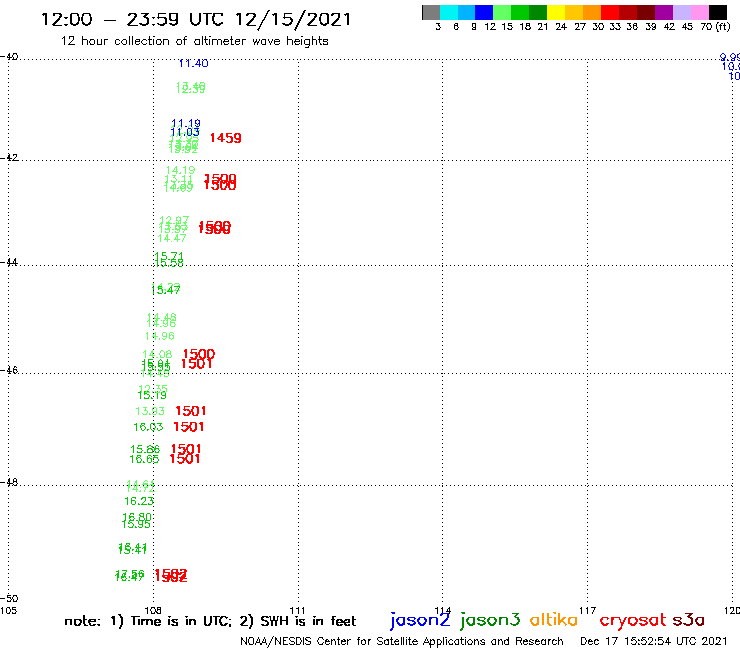Image resolution: width=740 pixels, height=650 pixels.
Task: Click the -48 latitude axis label
Action: point(9,482)
